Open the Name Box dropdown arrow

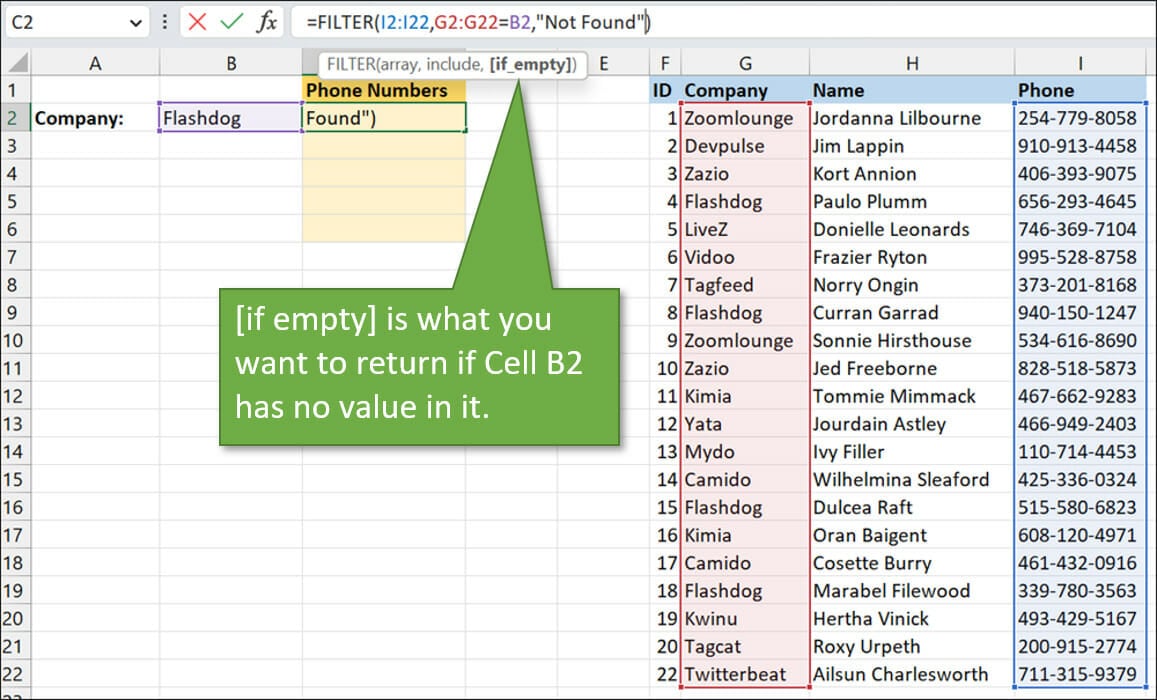(136, 22)
